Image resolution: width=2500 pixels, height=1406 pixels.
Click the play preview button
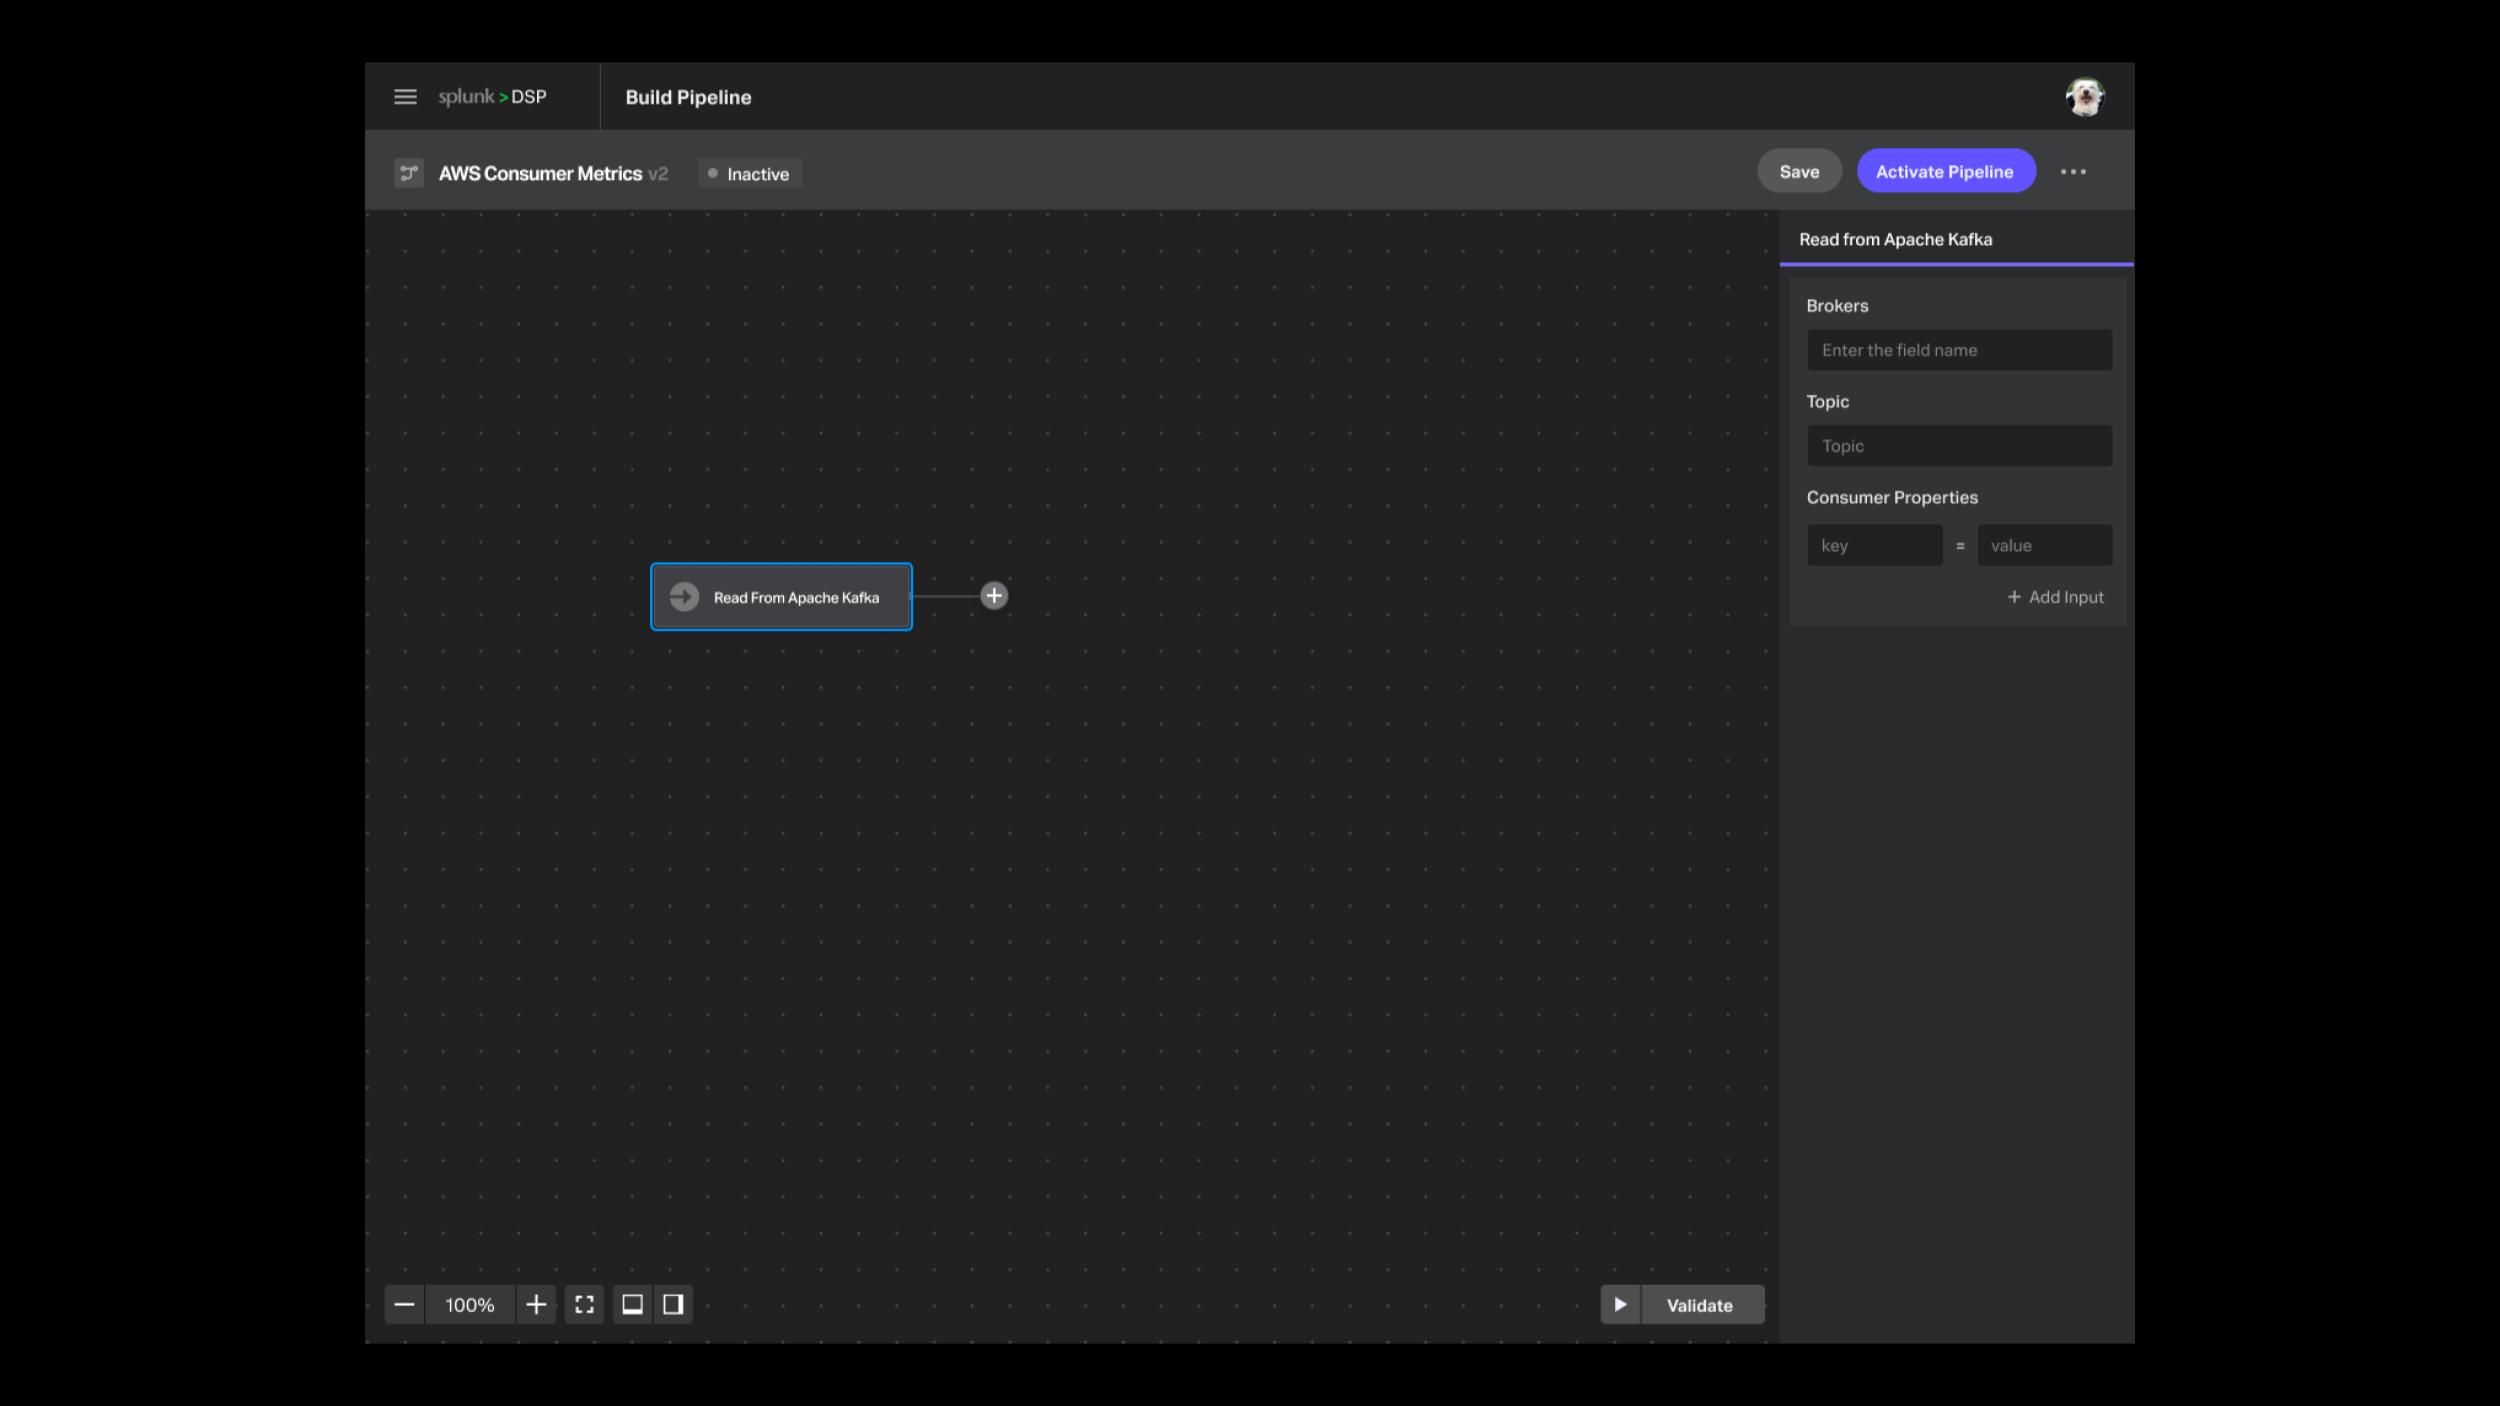(1620, 1305)
